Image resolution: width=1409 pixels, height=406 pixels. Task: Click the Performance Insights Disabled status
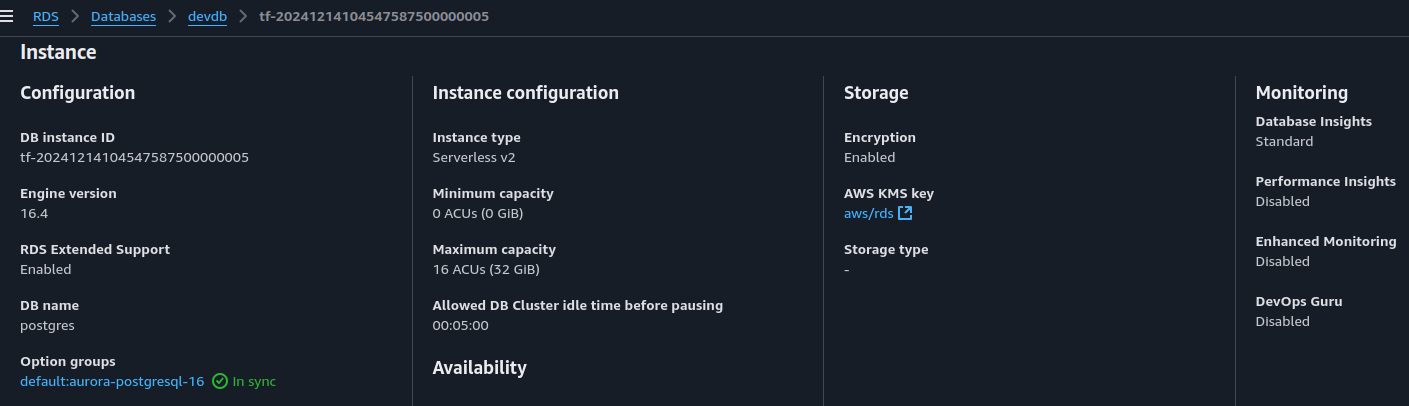[1282, 201]
